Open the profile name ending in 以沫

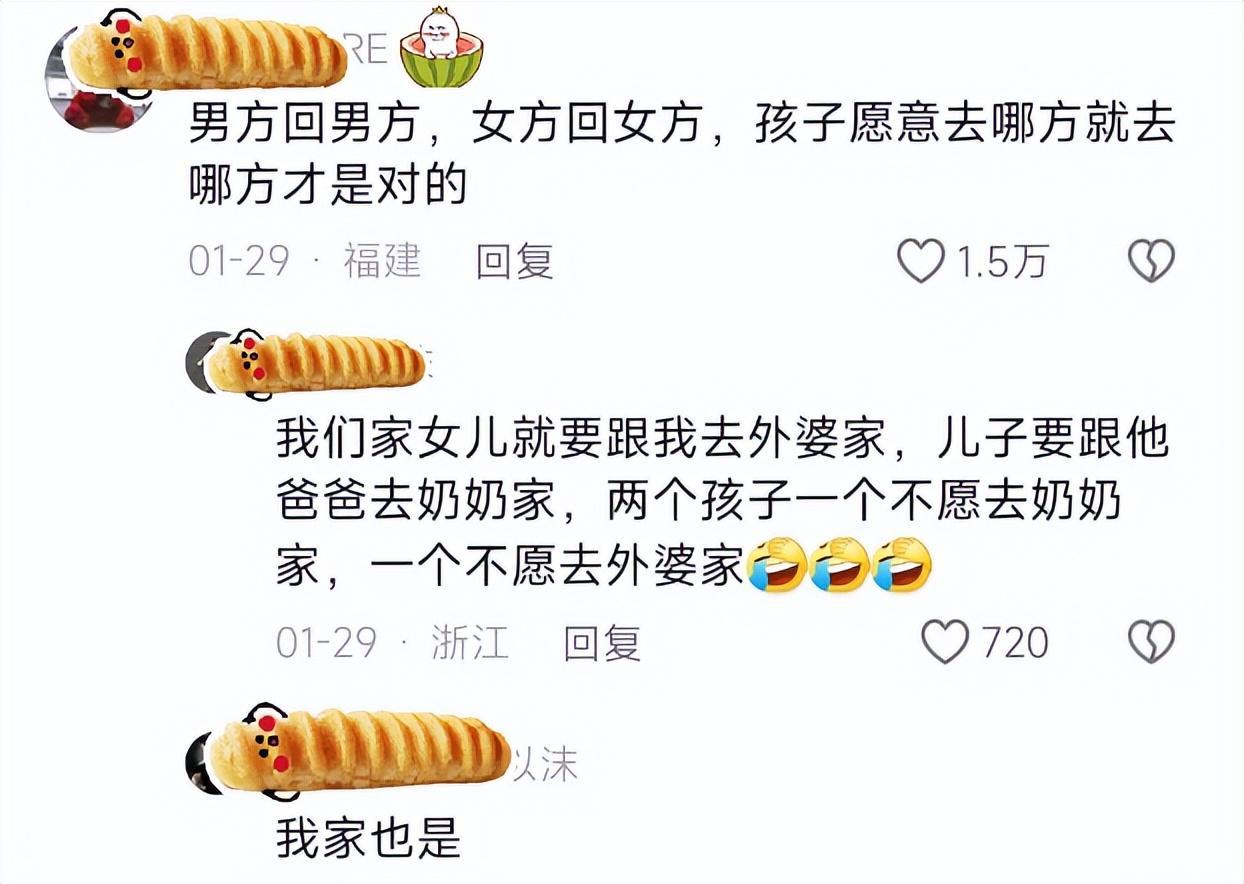(x=545, y=765)
